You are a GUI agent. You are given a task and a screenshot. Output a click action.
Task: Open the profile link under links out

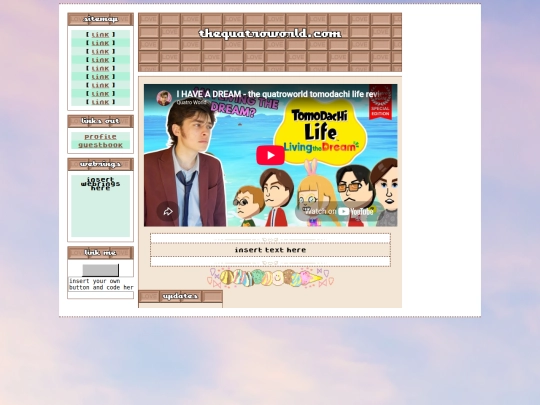point(100,137)
